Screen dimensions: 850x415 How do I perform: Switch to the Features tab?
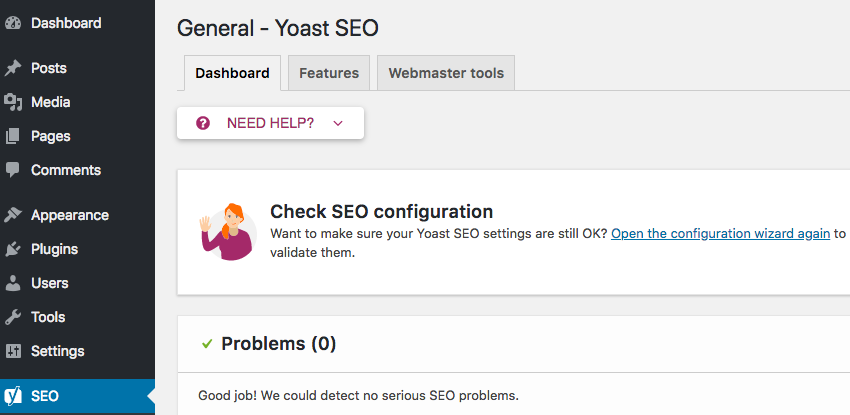point(329,73)
